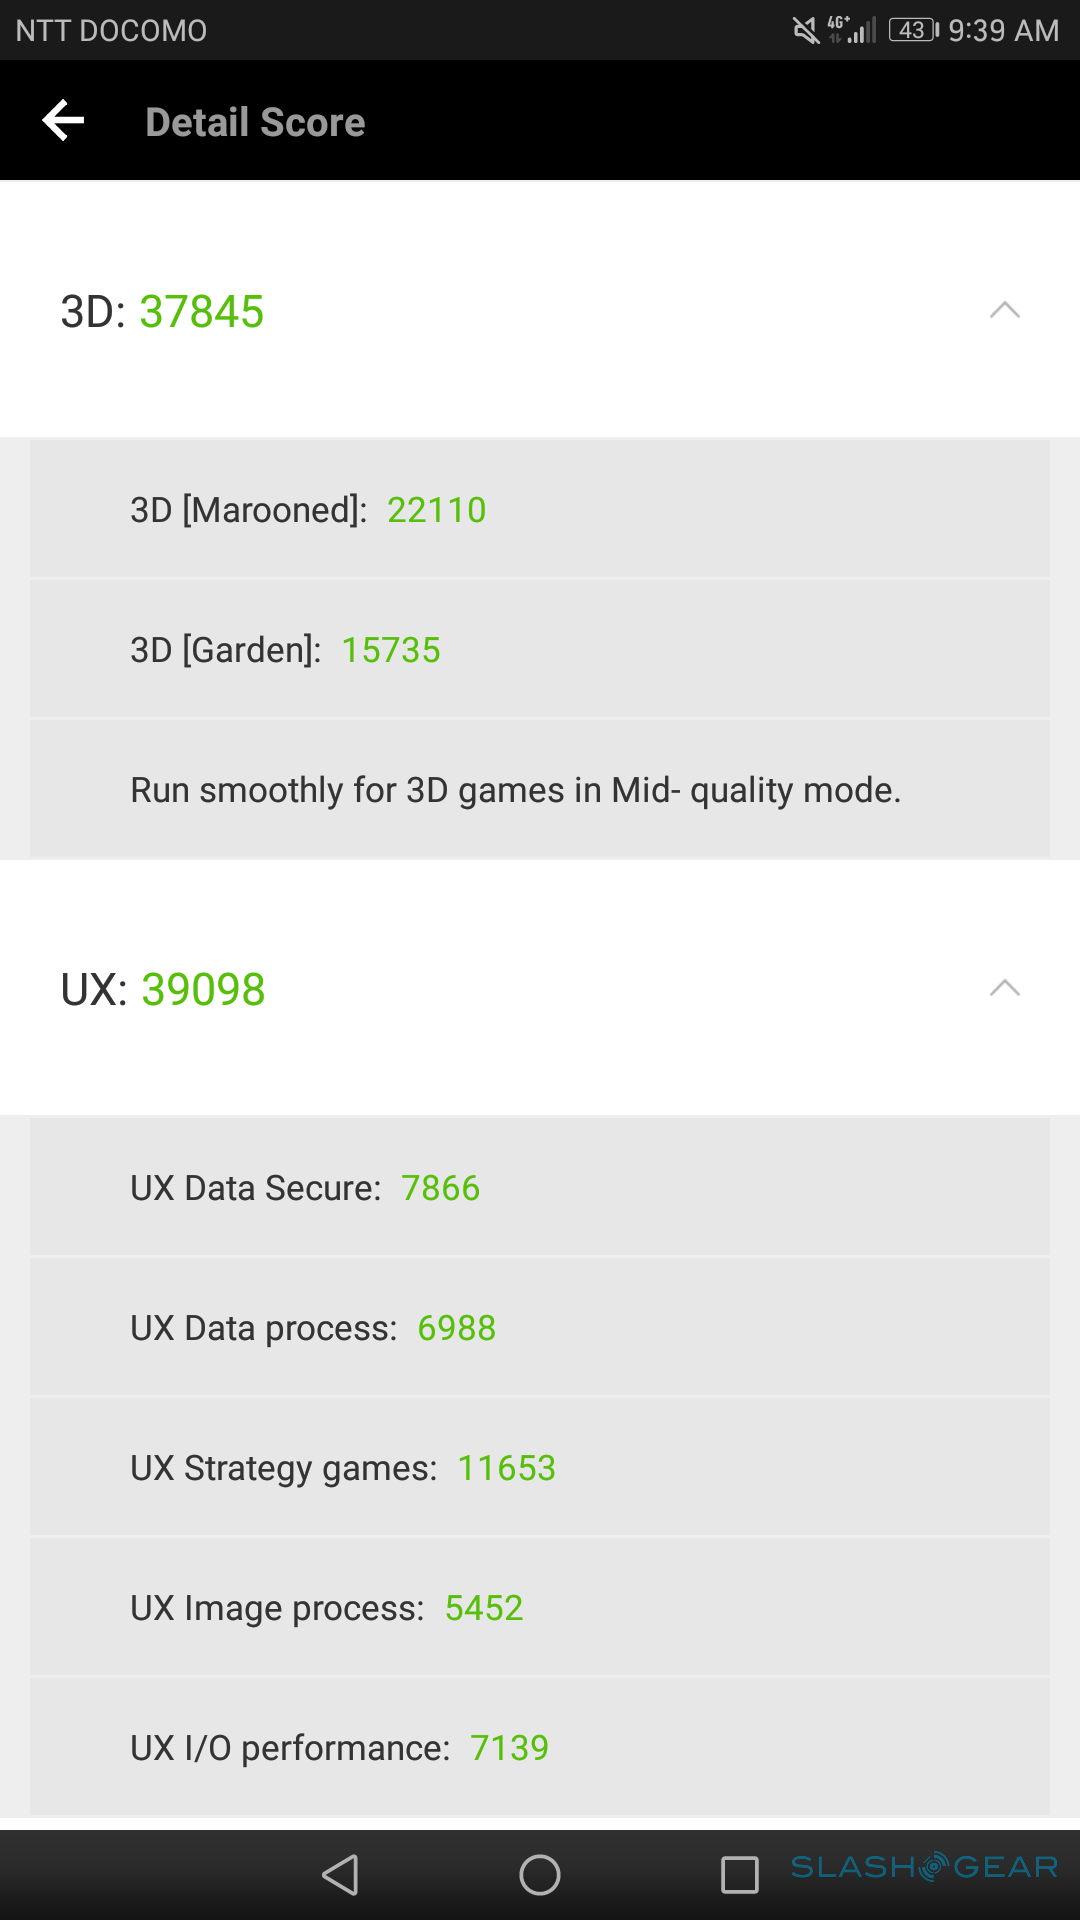This screenshot has width=1080, height=1920.
Task: Open the UX Strategy games row
Action: [540, 1467]
